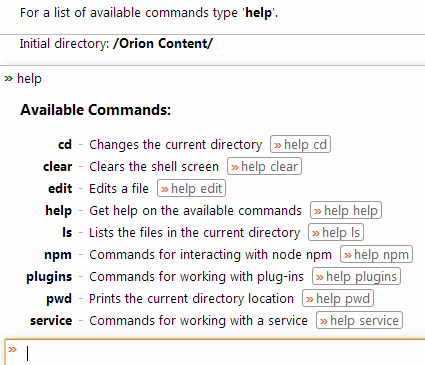Click the /Orion Content/ directory text

[x=163, y=44]
